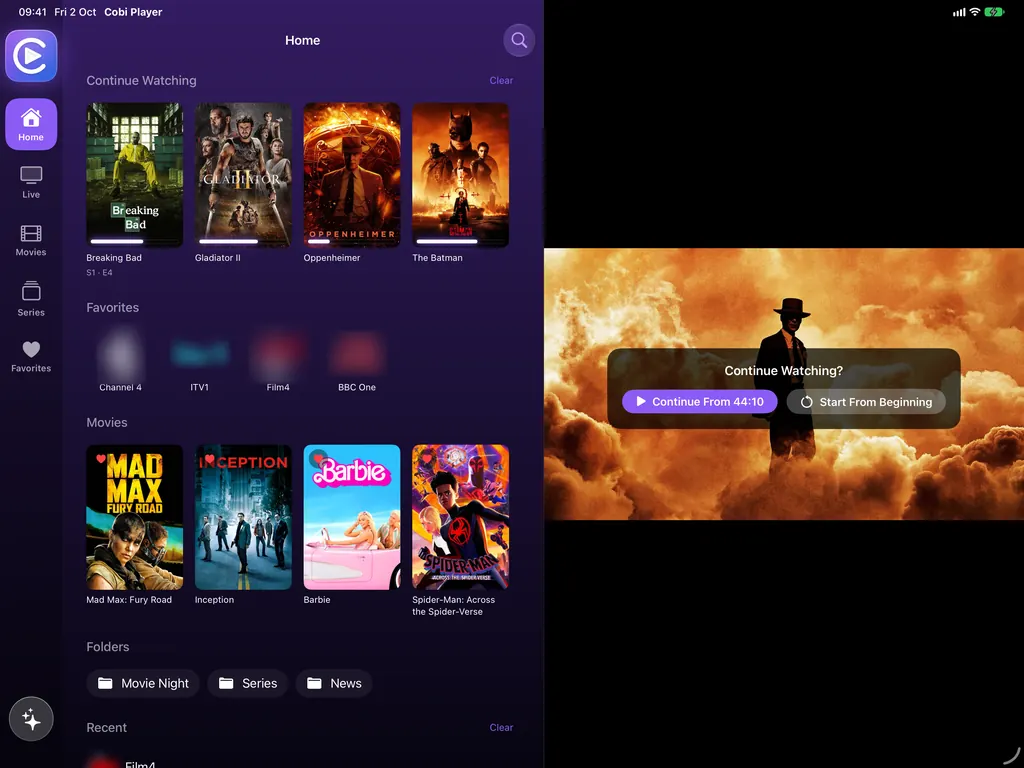Select the Oppenheimer progress bar
Image resolution: width=1024 pixels, height=768 pixels.
[351, 241]
